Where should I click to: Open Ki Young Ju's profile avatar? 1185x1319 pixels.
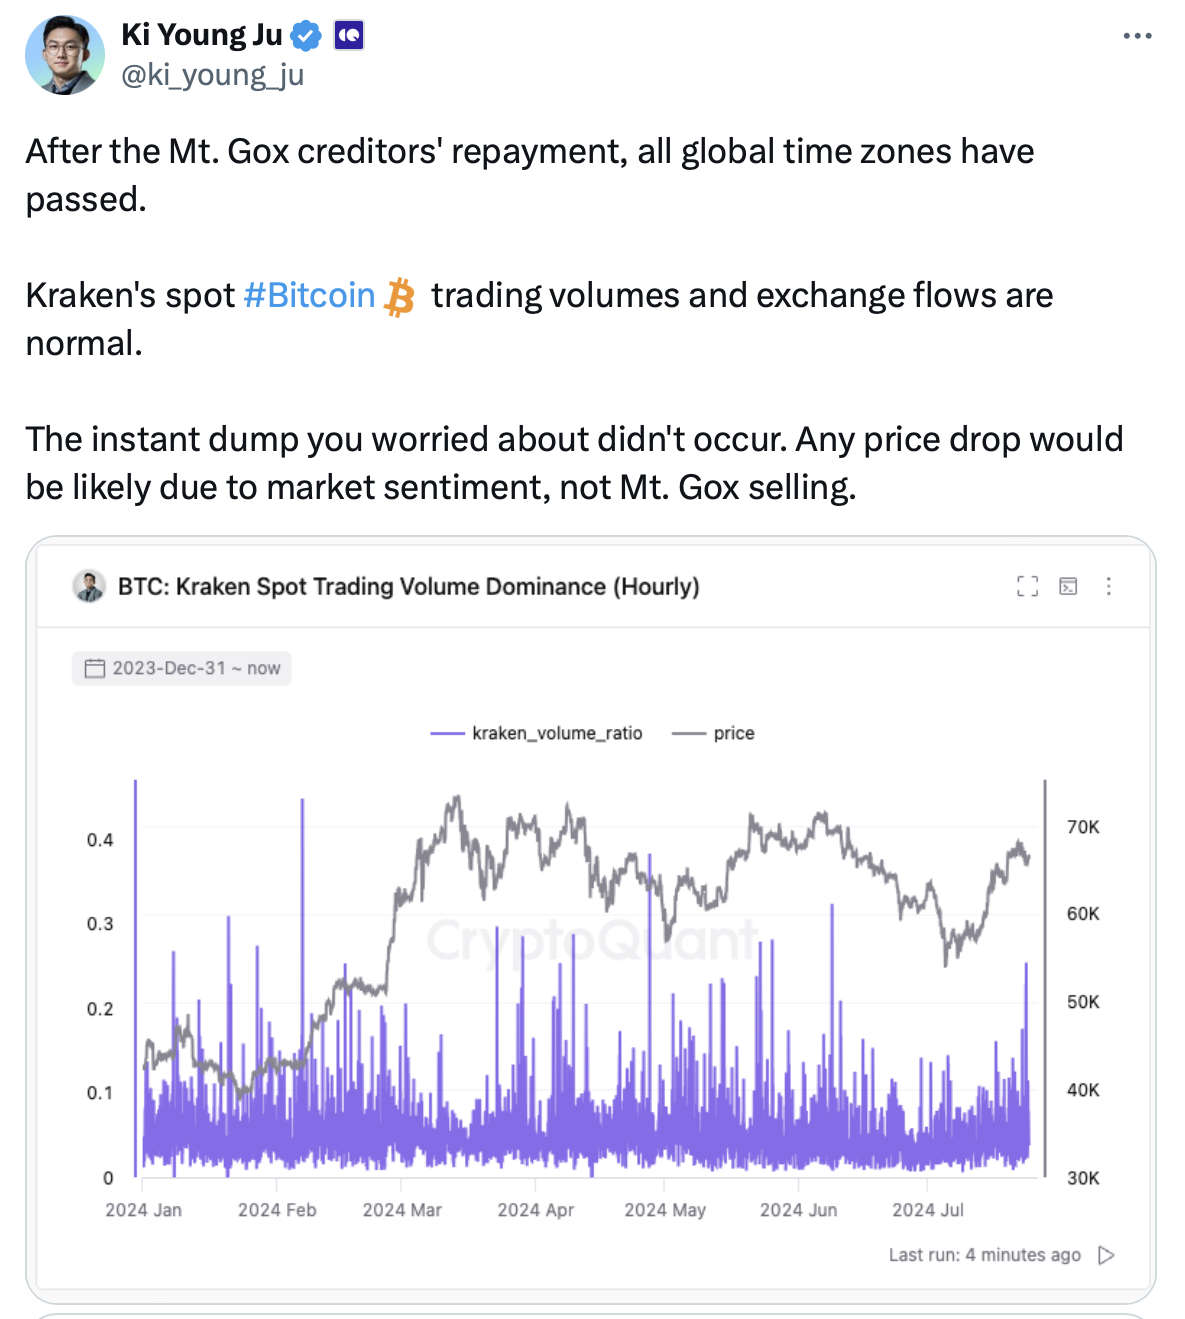click(65, 55)
